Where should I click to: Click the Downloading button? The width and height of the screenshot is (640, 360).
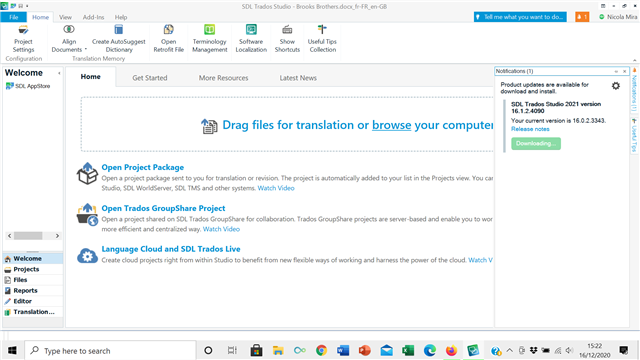[536, 143]
